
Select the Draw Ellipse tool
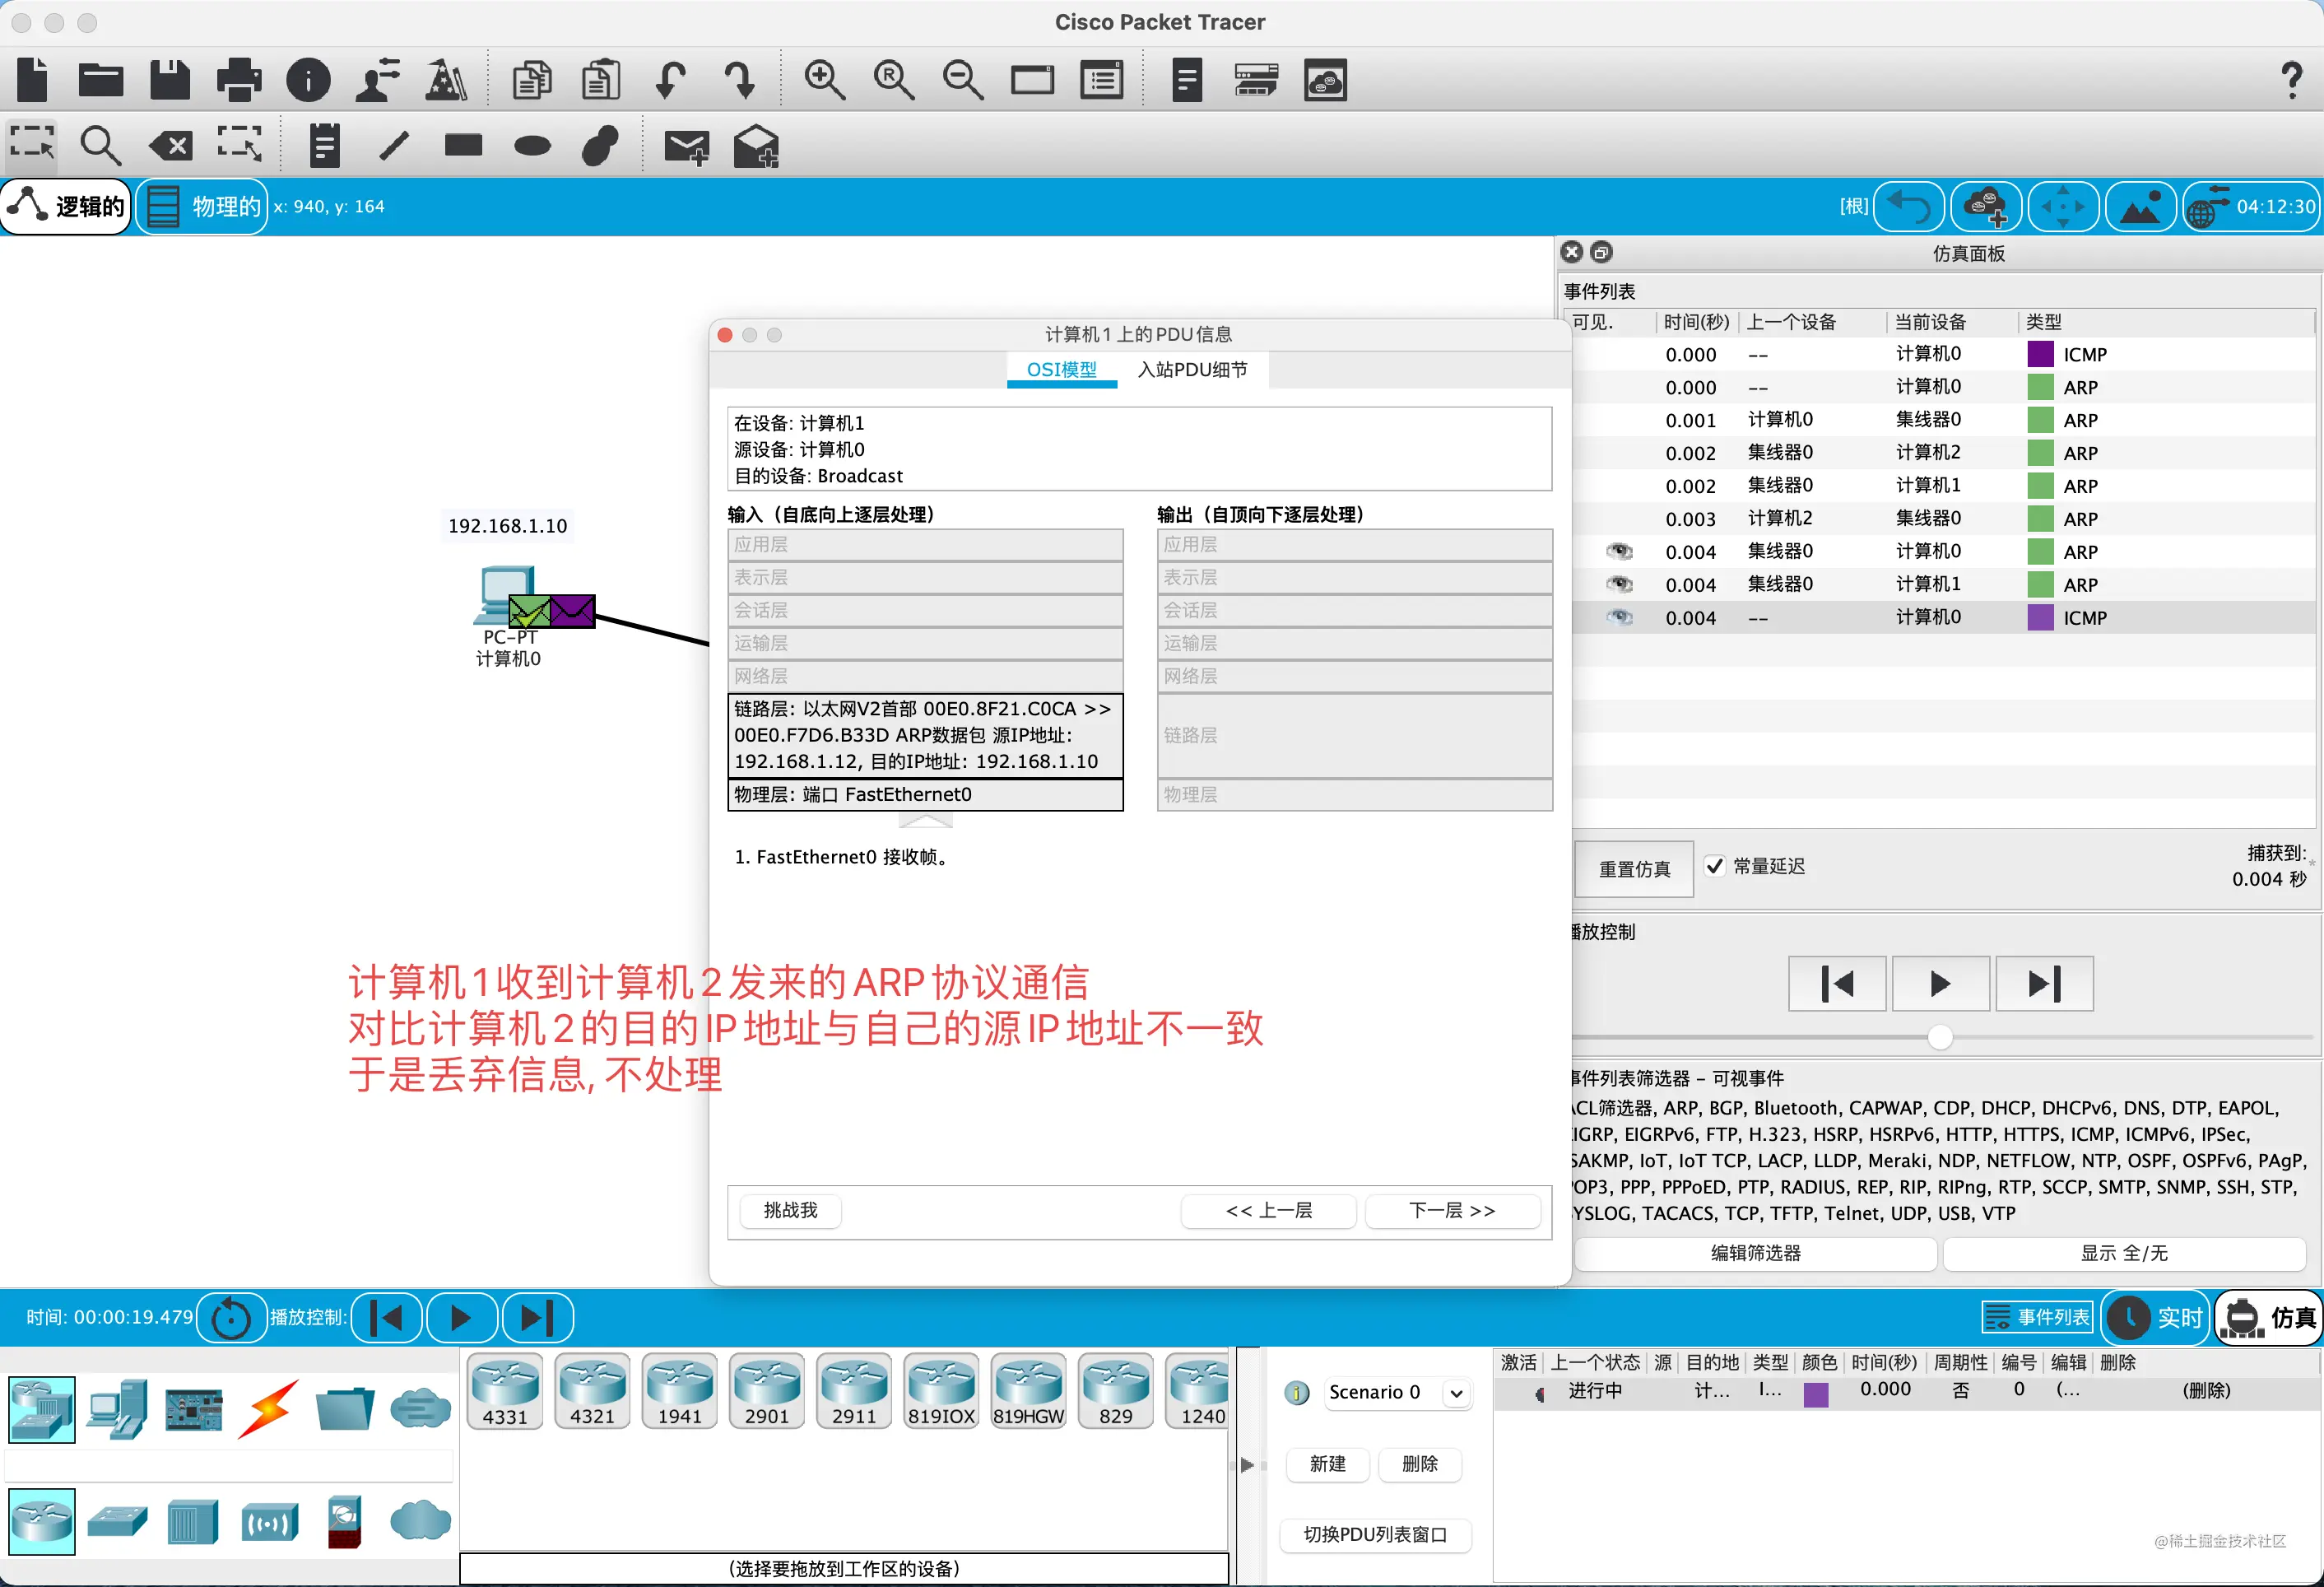(x=532, y=147)
